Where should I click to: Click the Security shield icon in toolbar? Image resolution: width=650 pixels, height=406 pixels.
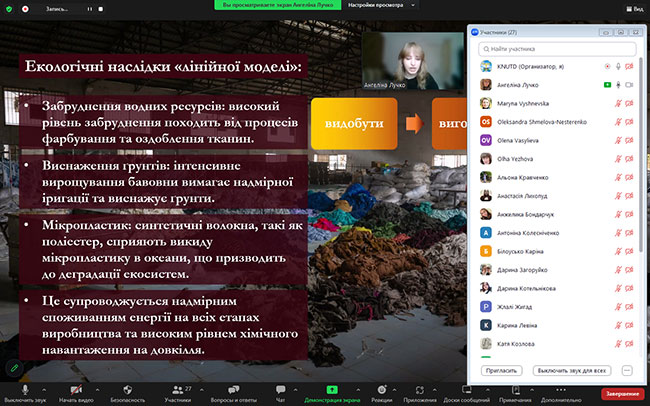(127, 388)
